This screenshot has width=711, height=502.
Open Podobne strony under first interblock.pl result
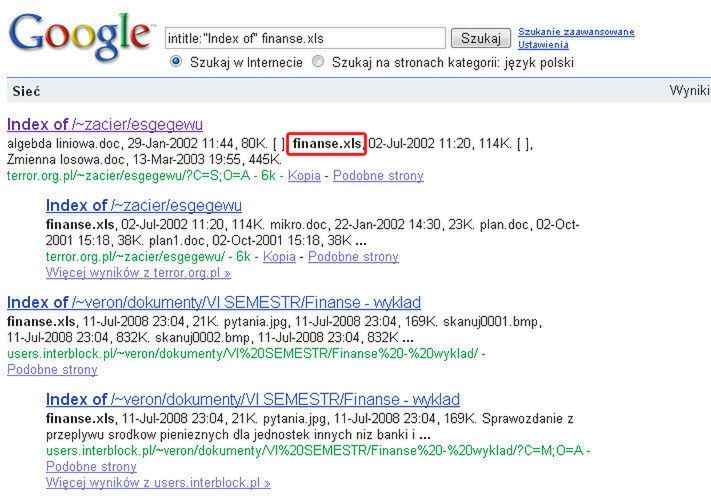click(x=52, y=370)
